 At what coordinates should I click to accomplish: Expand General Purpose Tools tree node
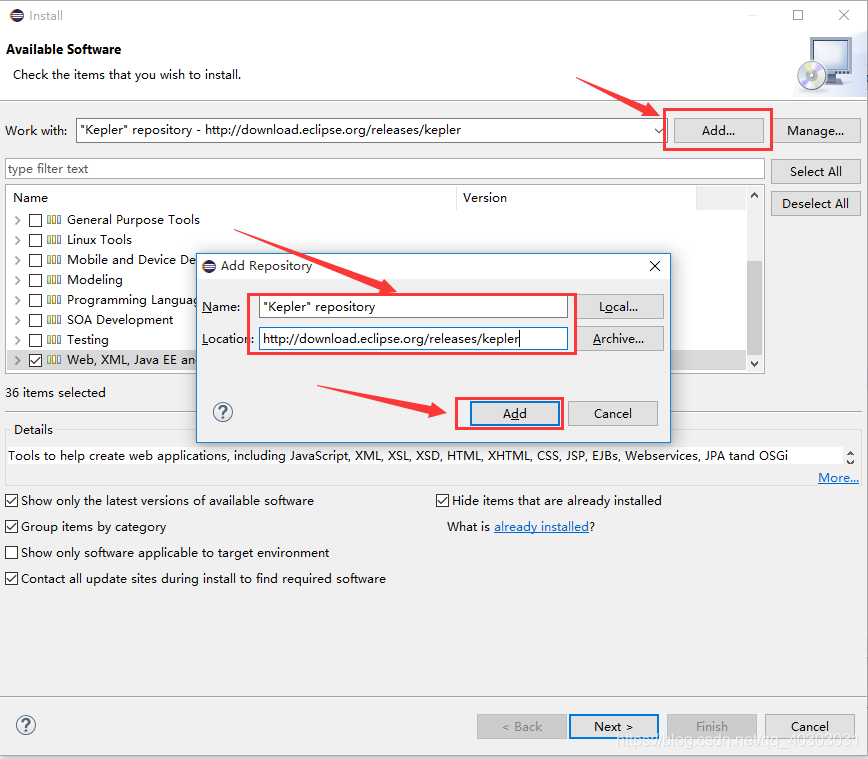point(18,220)
